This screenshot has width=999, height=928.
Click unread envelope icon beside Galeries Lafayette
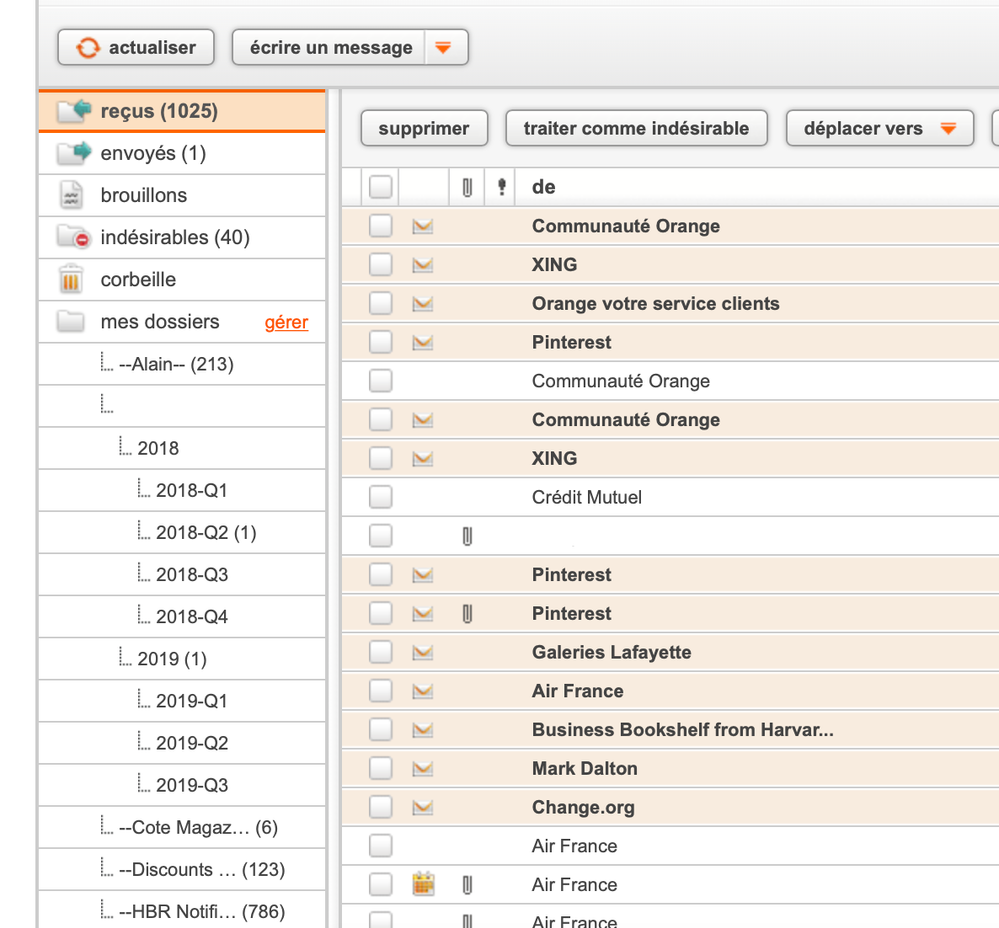click(423, 652)
